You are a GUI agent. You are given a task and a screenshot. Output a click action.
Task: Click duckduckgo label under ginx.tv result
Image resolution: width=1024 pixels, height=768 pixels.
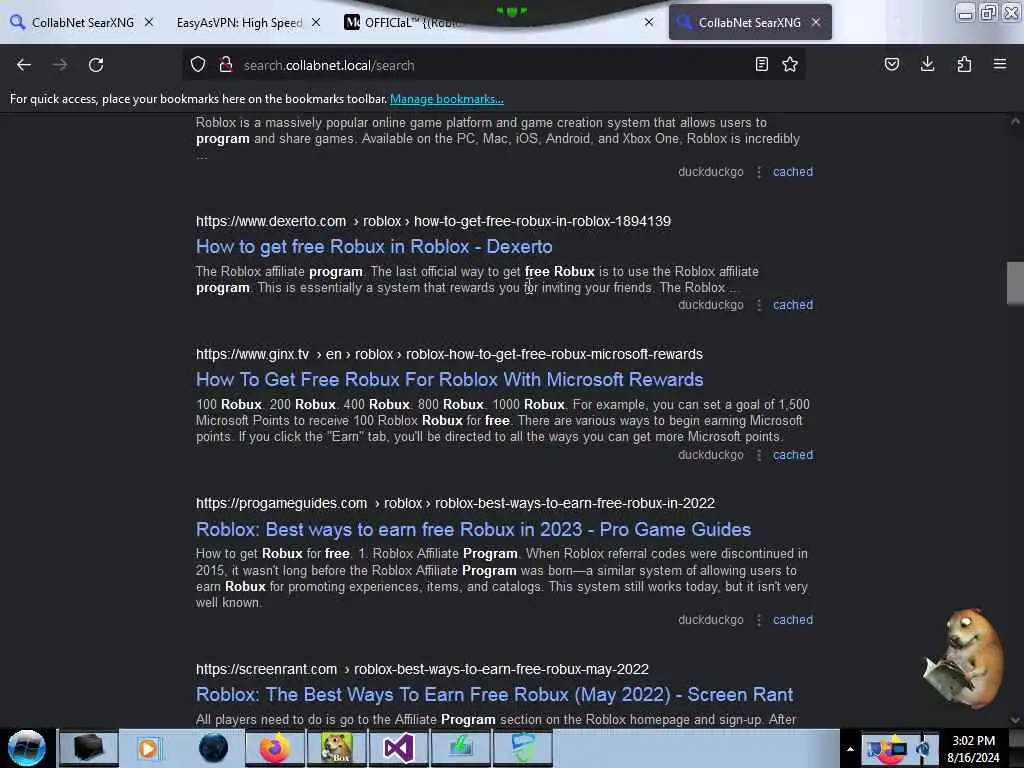click(711, 455)
